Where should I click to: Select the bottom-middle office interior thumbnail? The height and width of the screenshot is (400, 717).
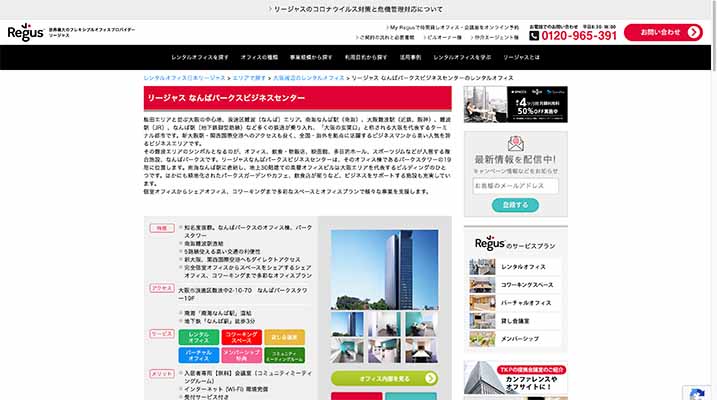(385, 351)
